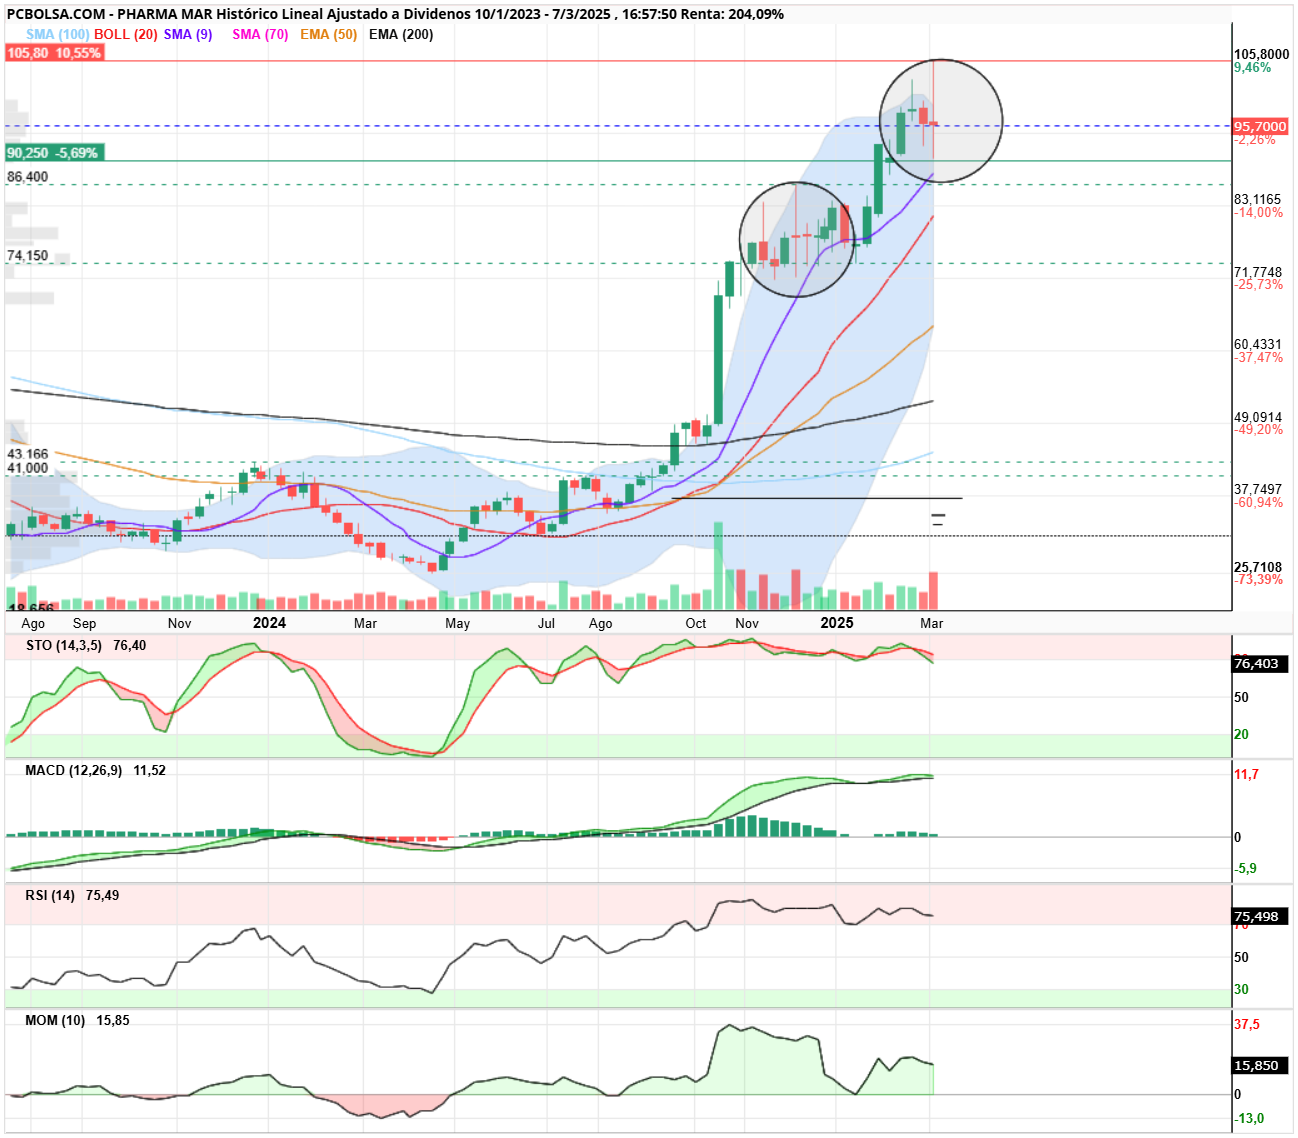Click the SMA (9) legend label
Image resolution: width=1298 pixels, height=1138 pixels.
tap(188, 34)
